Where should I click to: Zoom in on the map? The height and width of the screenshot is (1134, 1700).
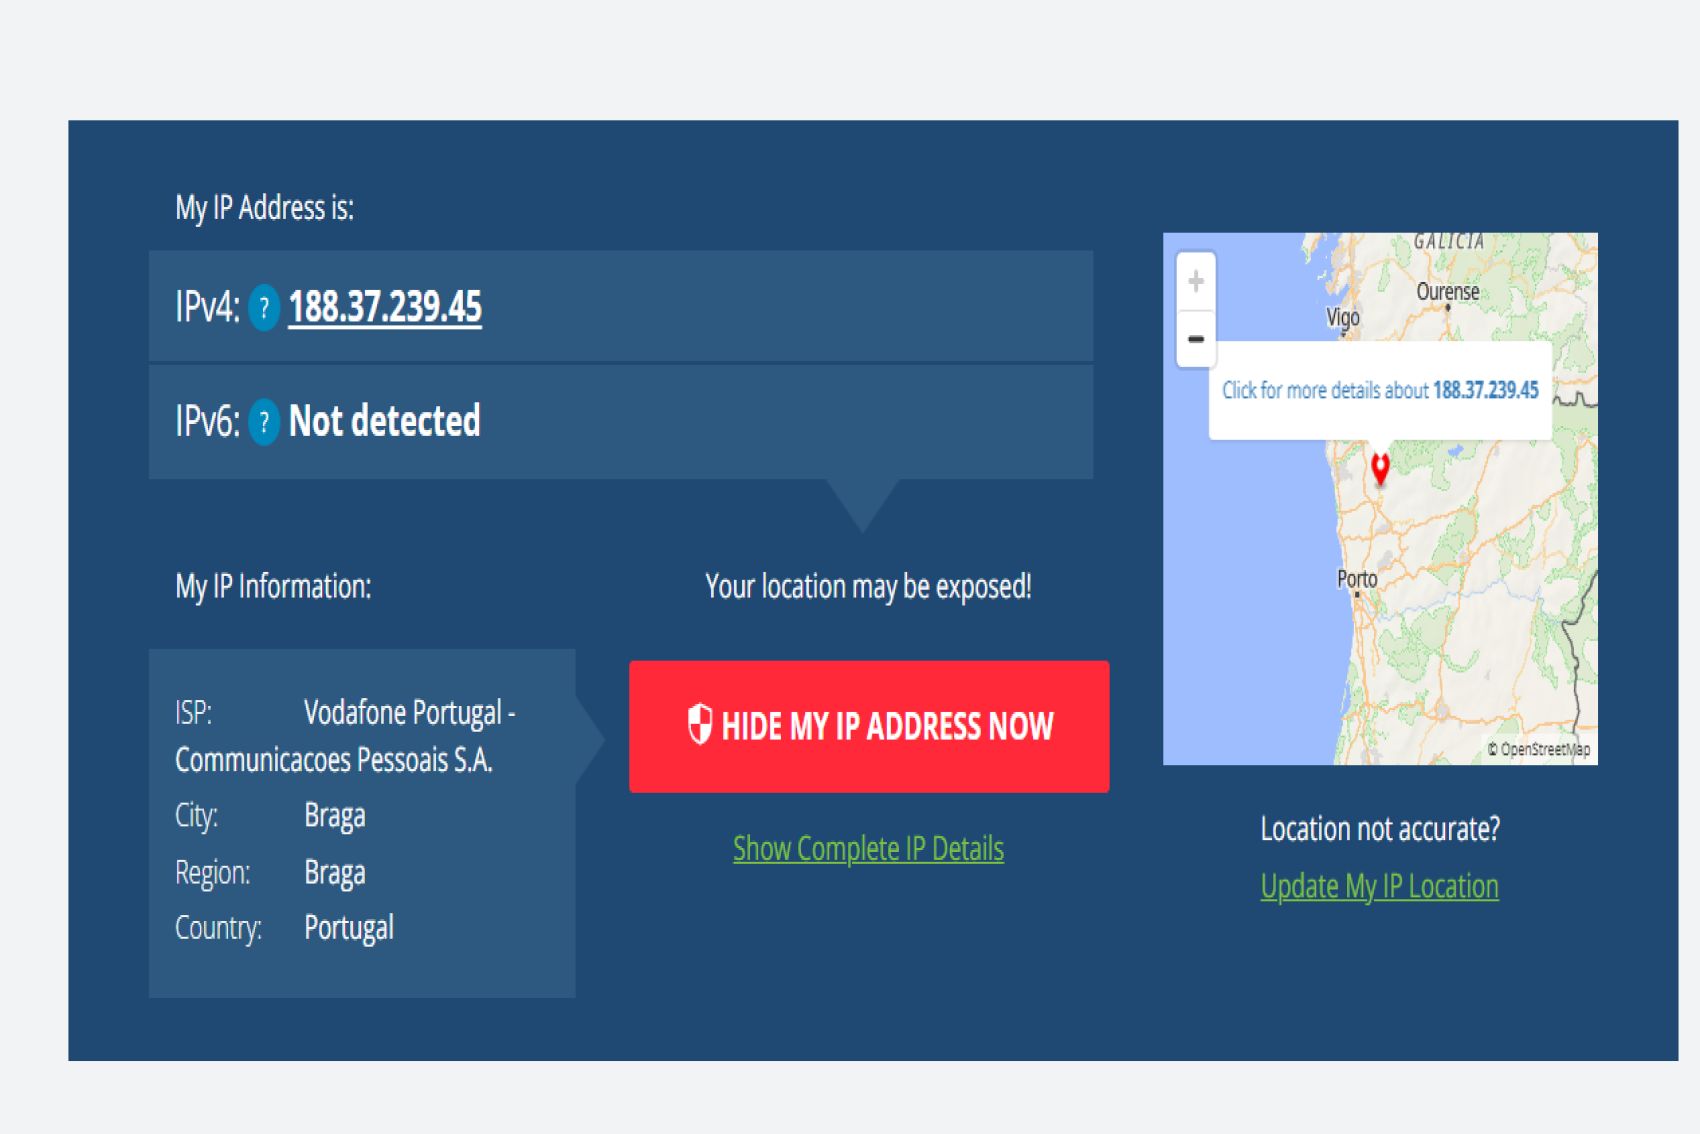pos(1196,281)
